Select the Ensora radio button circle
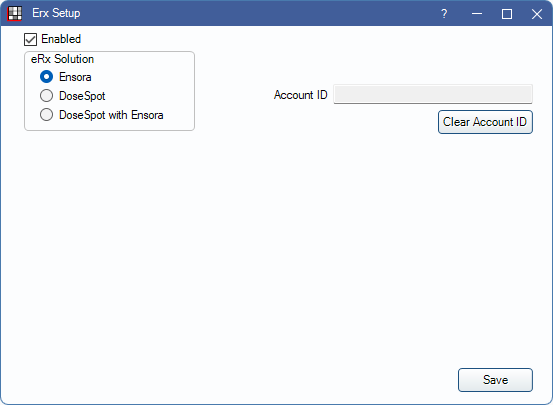Screen dimensions: 553x405 tap(47, 77)
